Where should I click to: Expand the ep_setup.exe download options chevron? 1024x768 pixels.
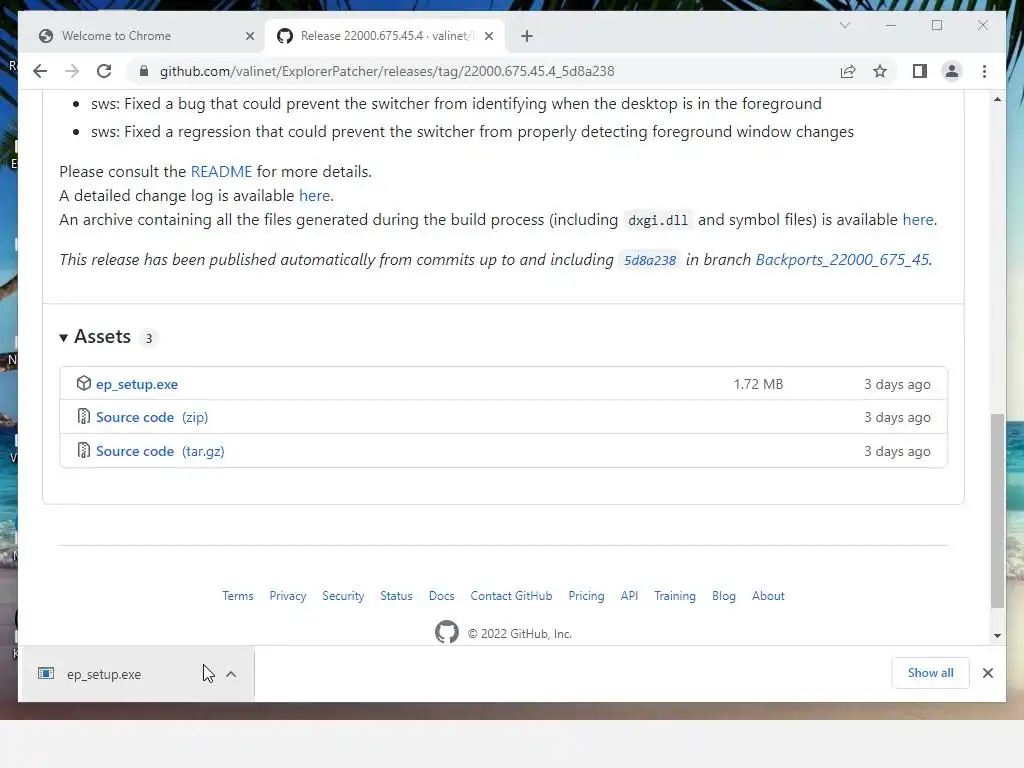tap(231, 675)
